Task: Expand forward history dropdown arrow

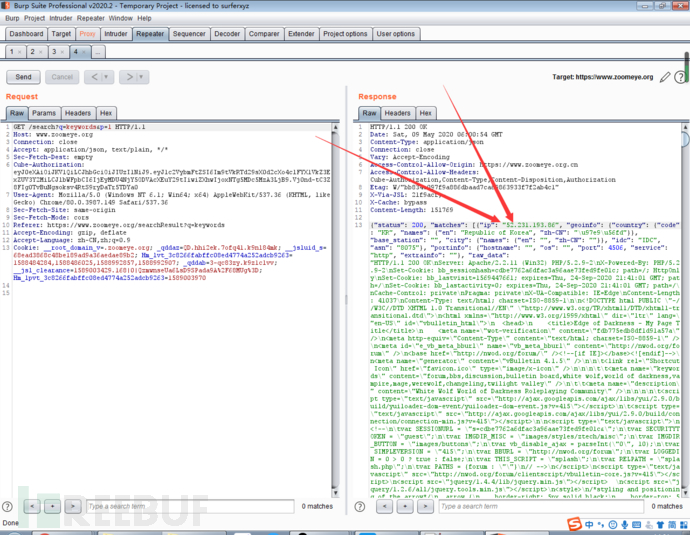Action: (141, 77)
